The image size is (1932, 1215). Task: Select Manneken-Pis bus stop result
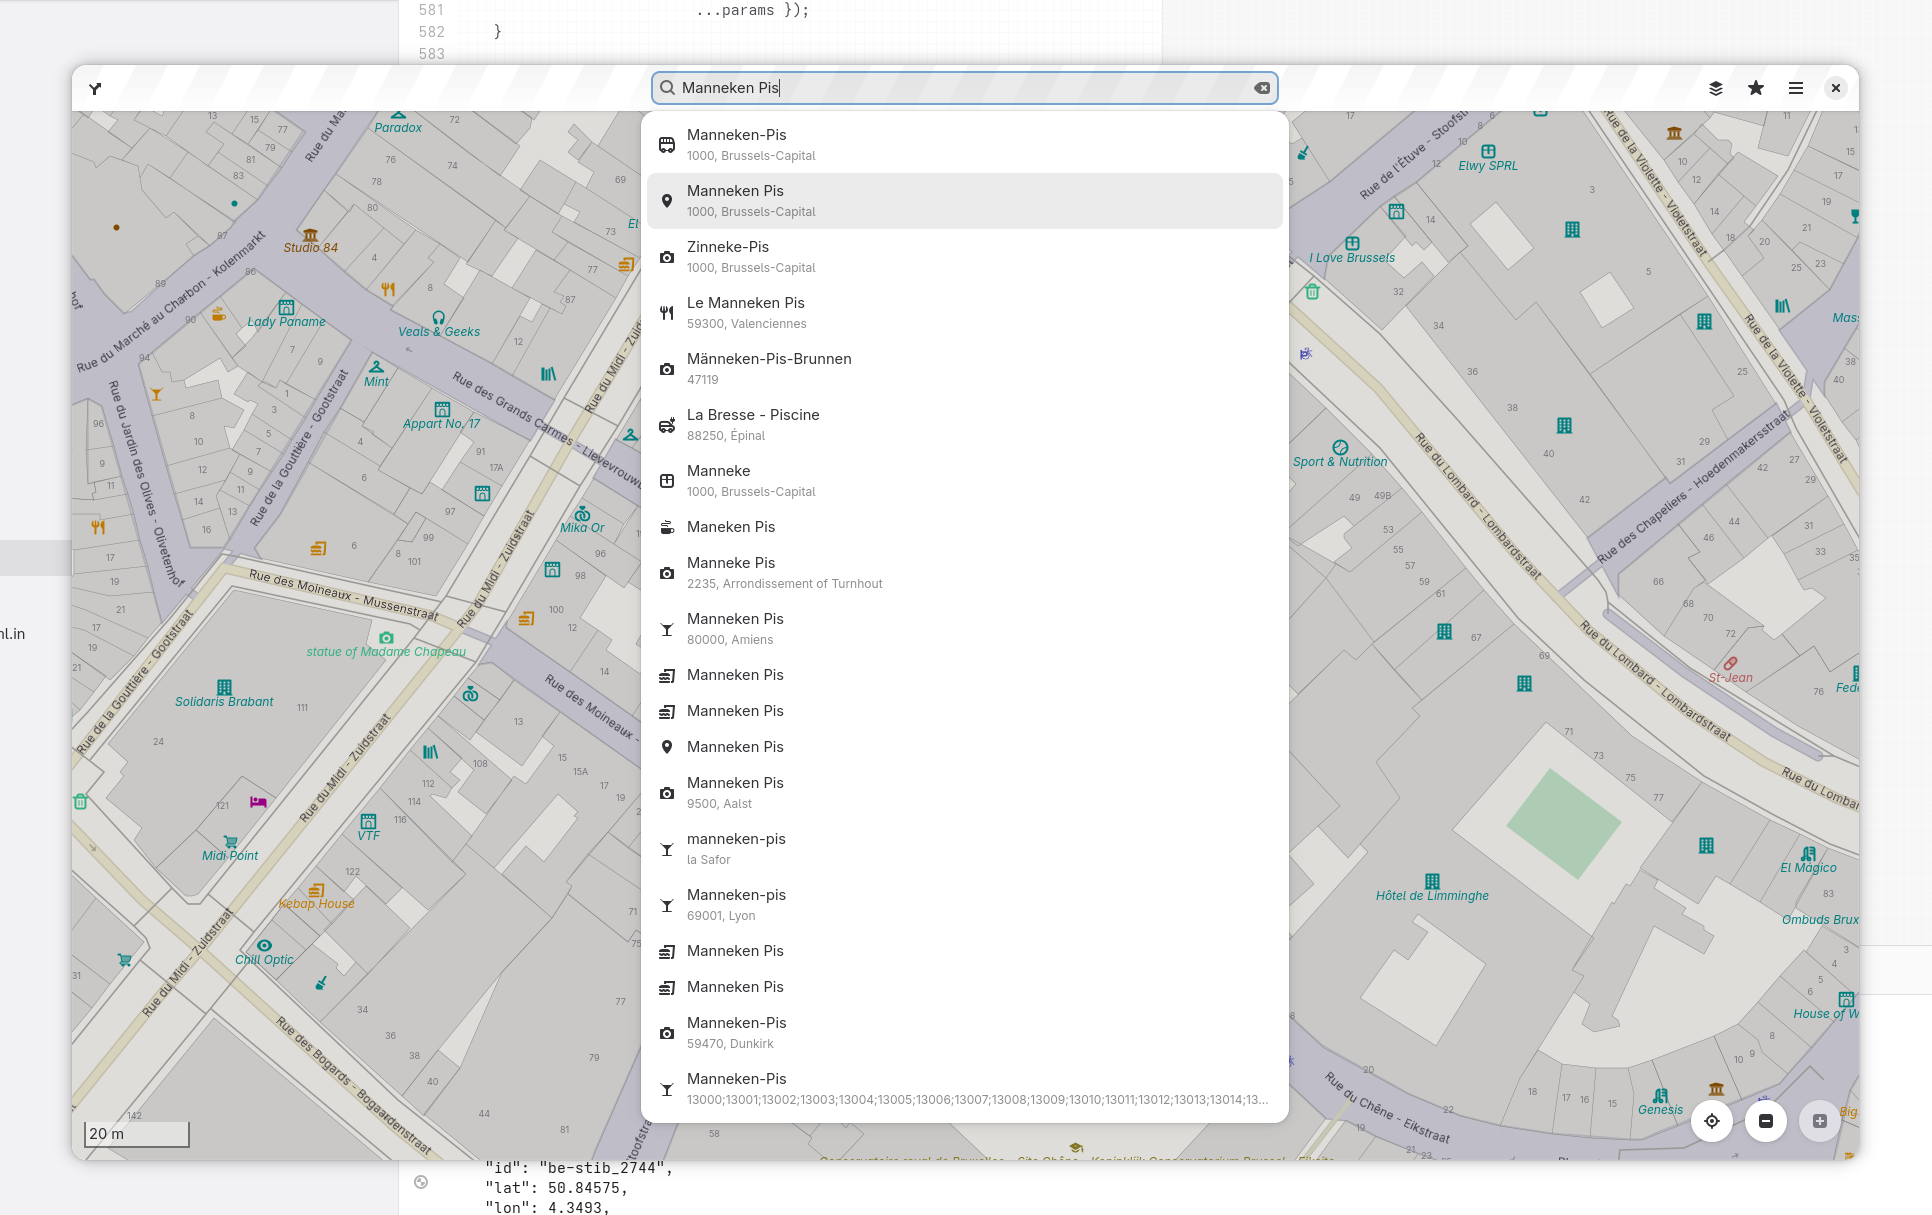964,145
